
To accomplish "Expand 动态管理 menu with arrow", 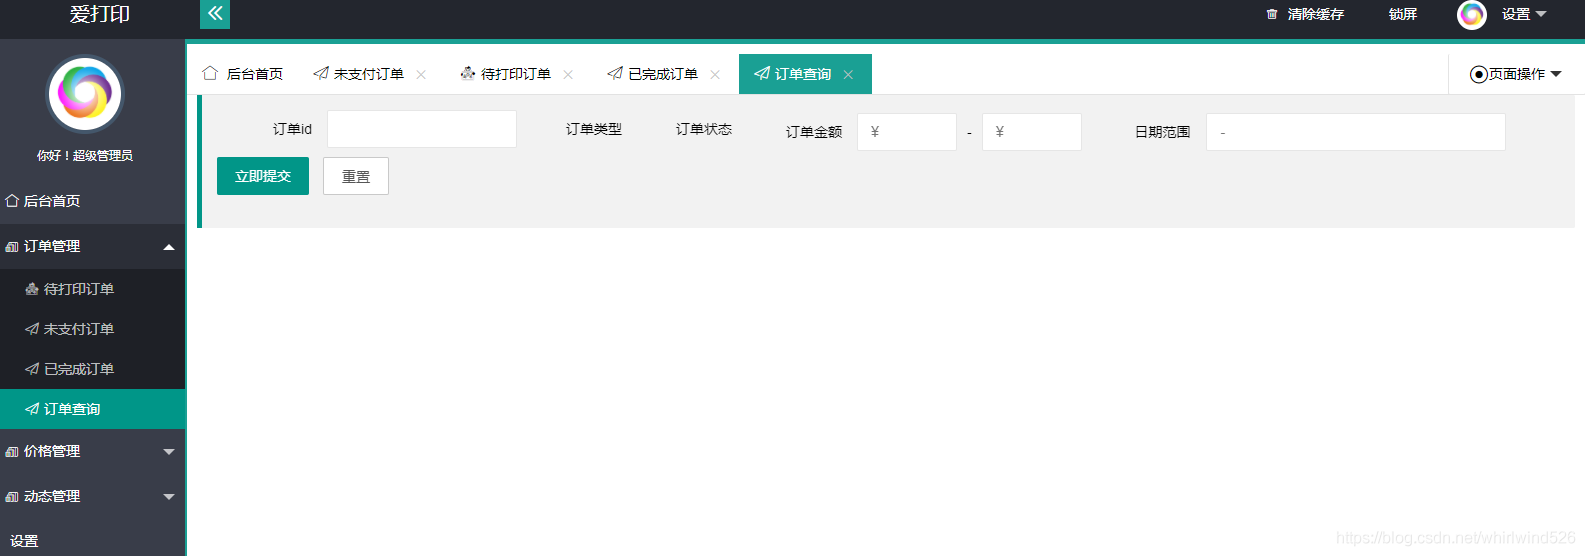I will [169, 497].
